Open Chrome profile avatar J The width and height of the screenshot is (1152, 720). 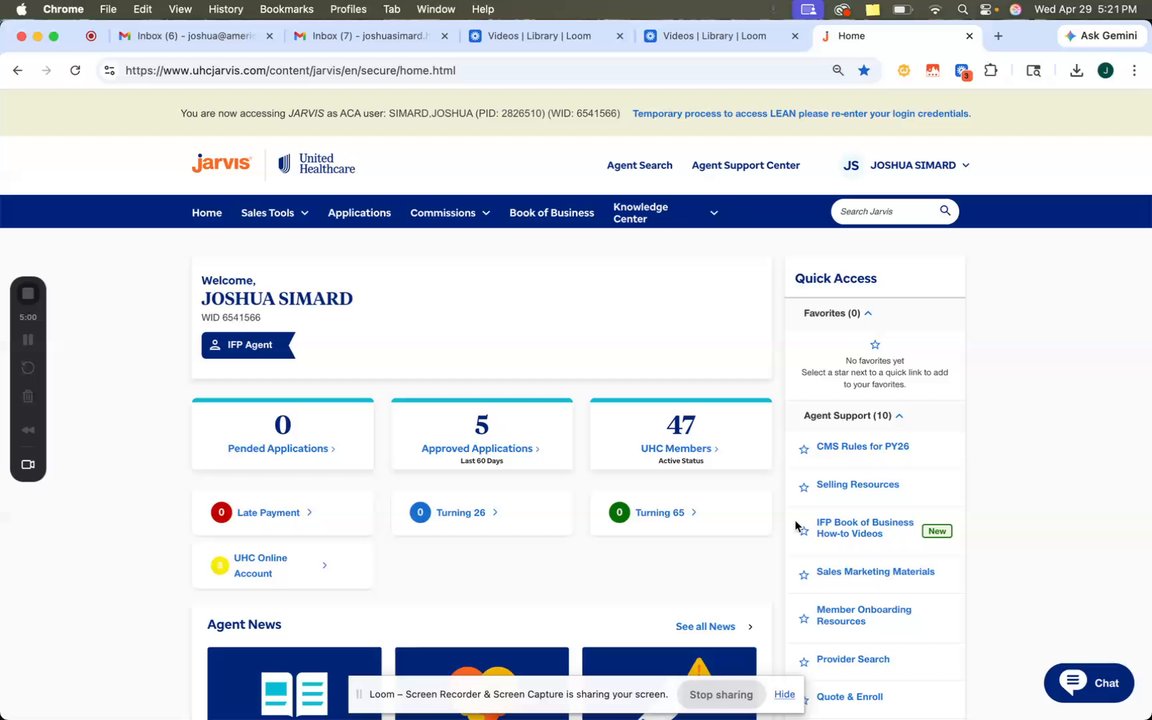1105,71
